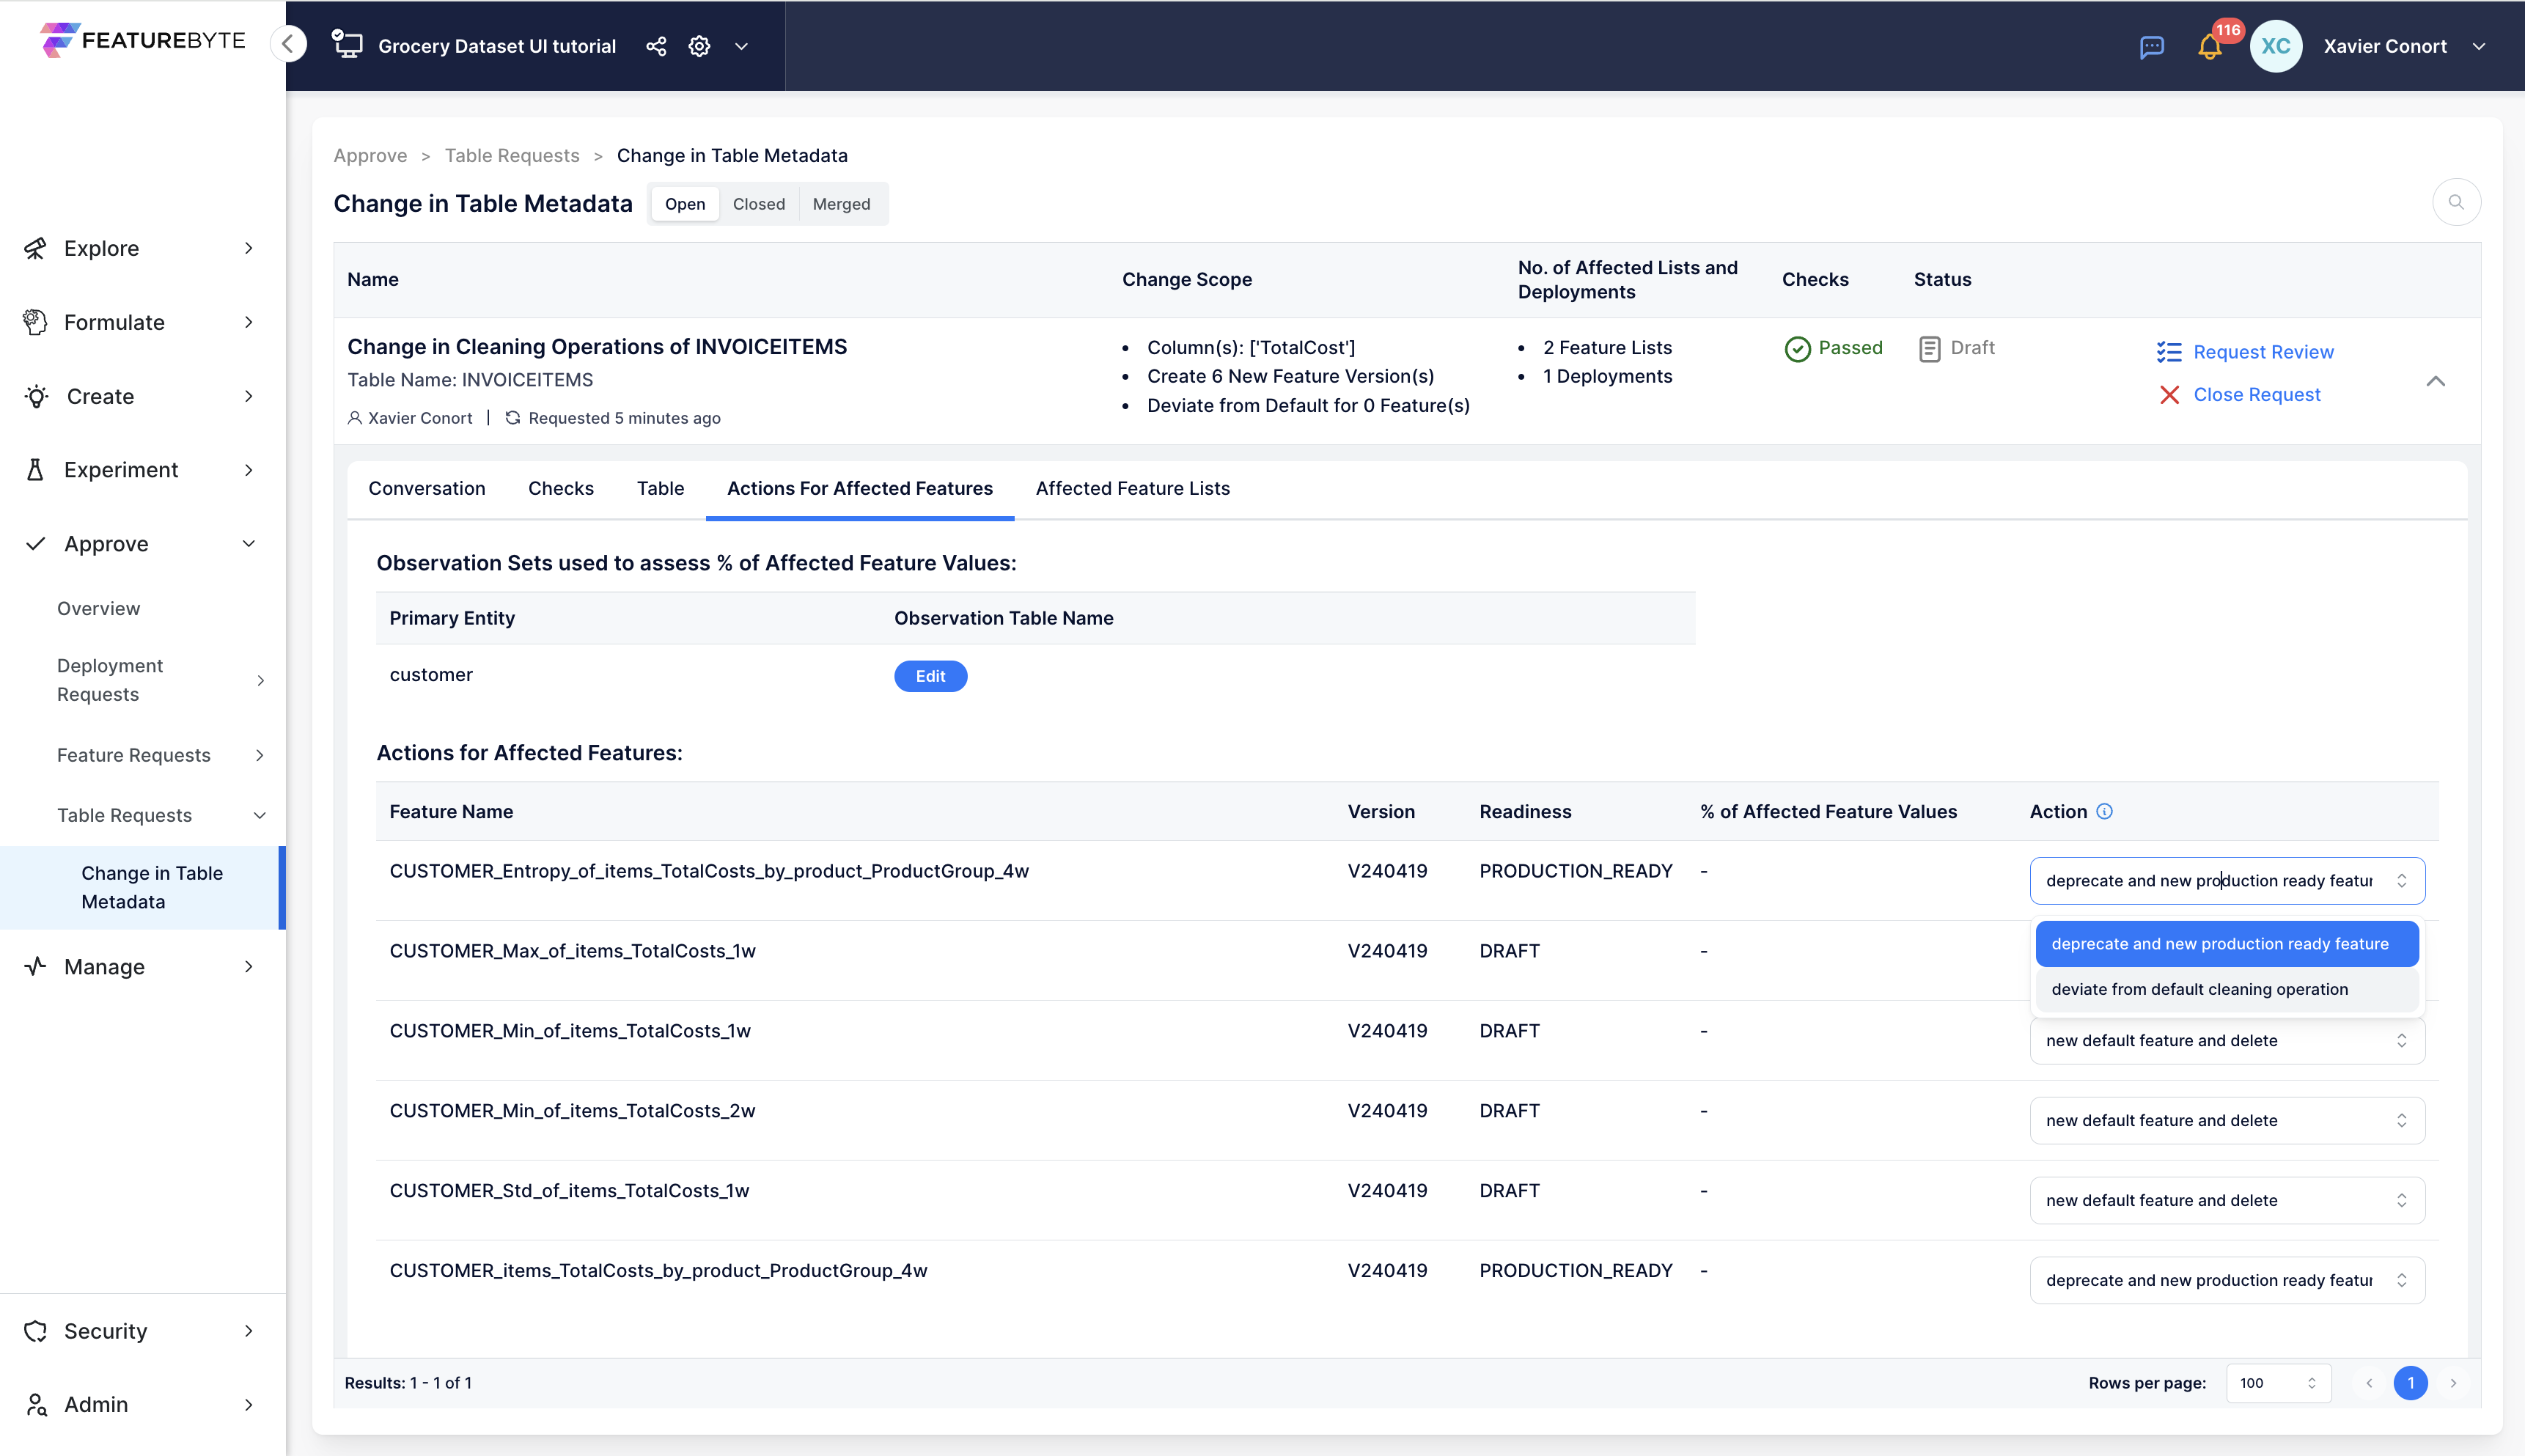Open action dropdown for CUSTOMER_items_TotalCosts_by_product_ProductGroup_4w
The image size is (2525, 1456).
pyautogui.click(x=2227, y=1280)
